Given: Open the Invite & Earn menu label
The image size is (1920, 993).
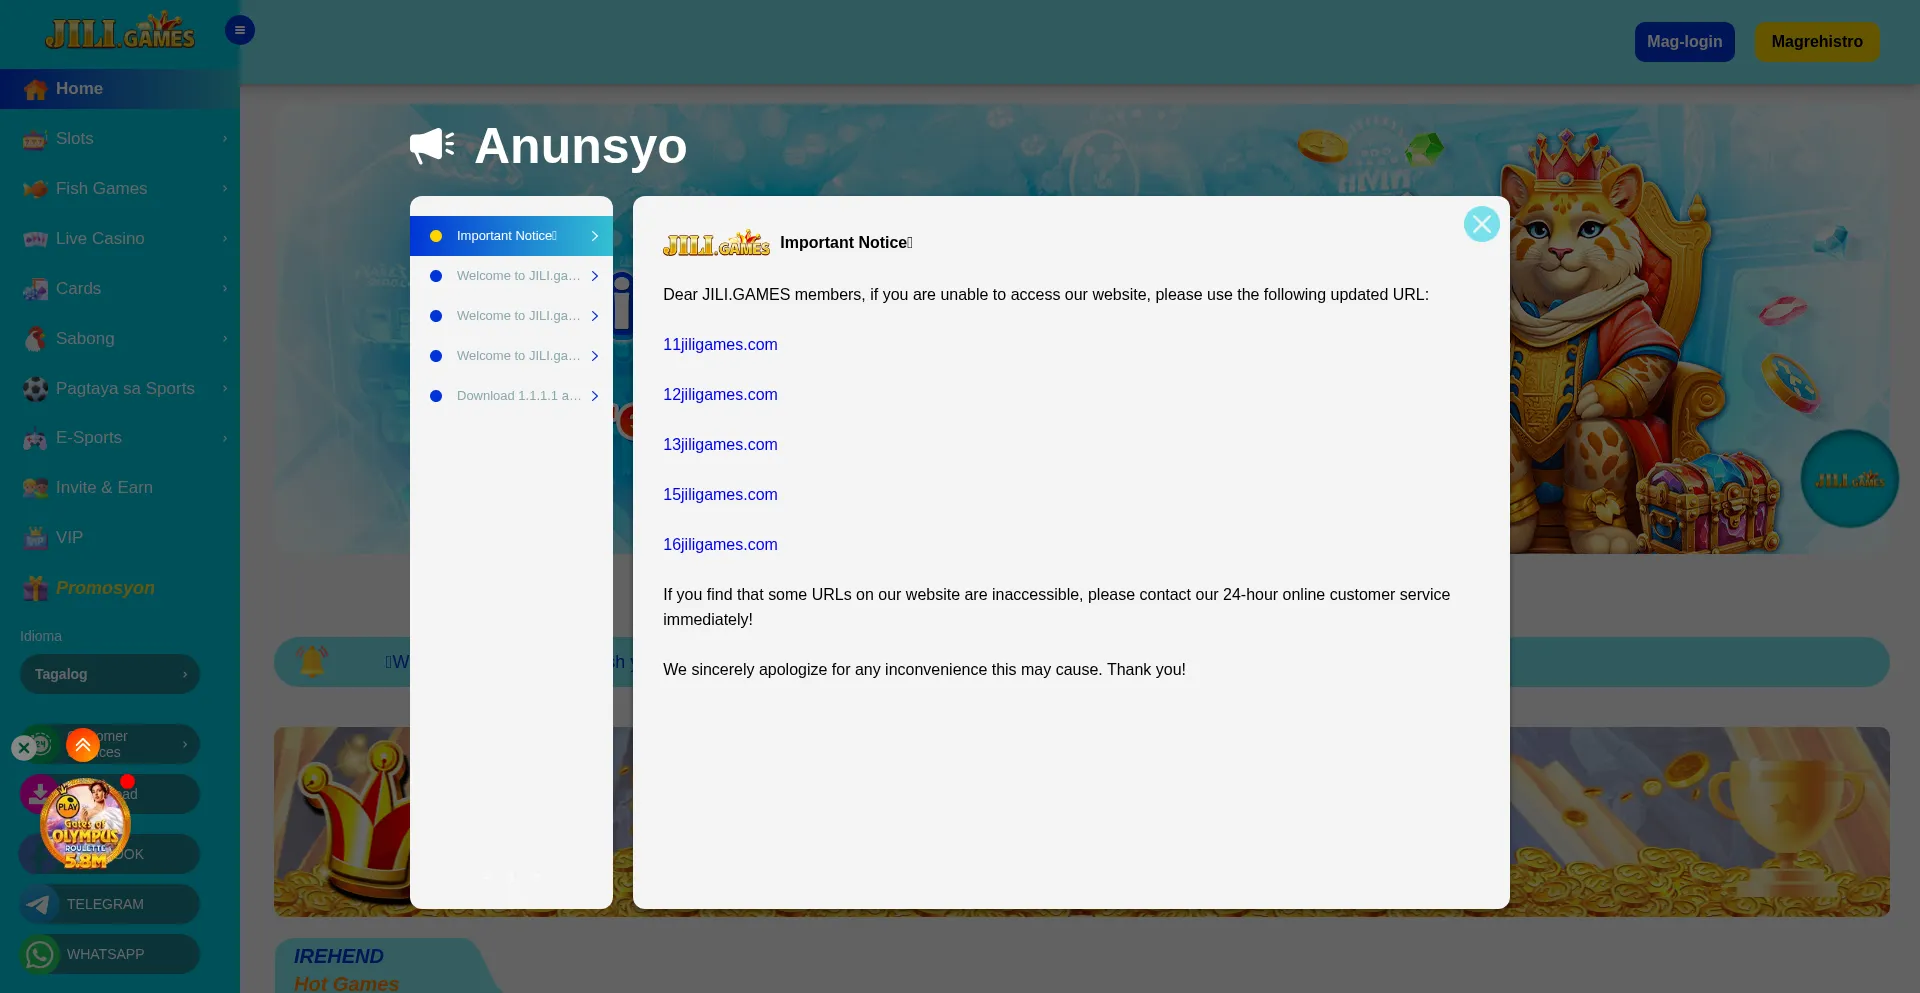Looking at the screenshot, I should pos(104,488).
